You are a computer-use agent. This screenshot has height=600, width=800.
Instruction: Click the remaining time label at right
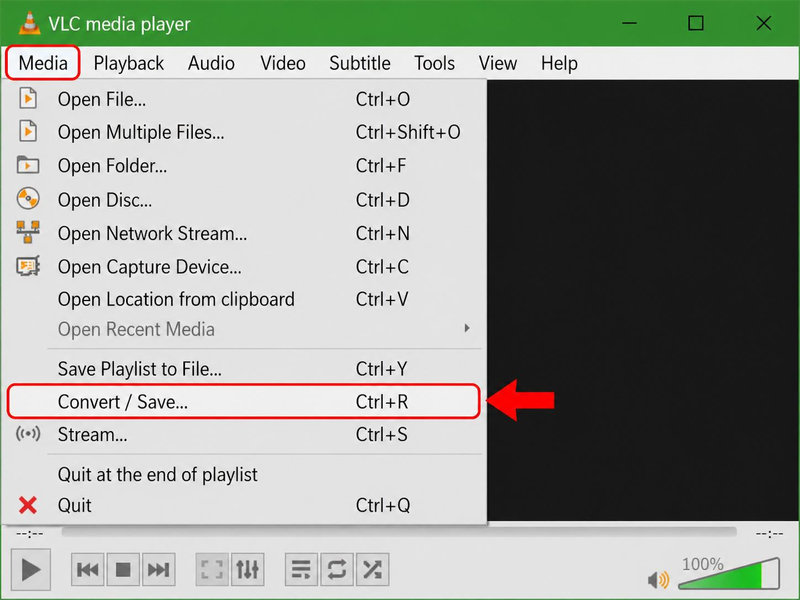tap(769, 534)
